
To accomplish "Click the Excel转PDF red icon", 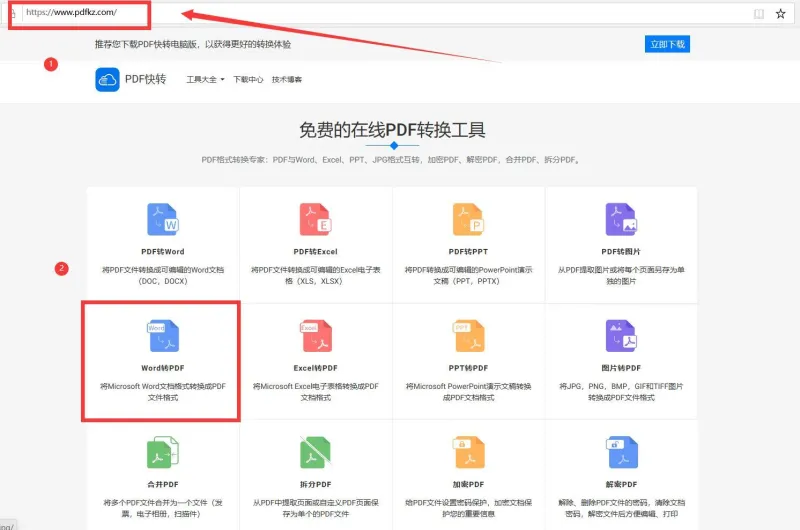I will point(316,336).
